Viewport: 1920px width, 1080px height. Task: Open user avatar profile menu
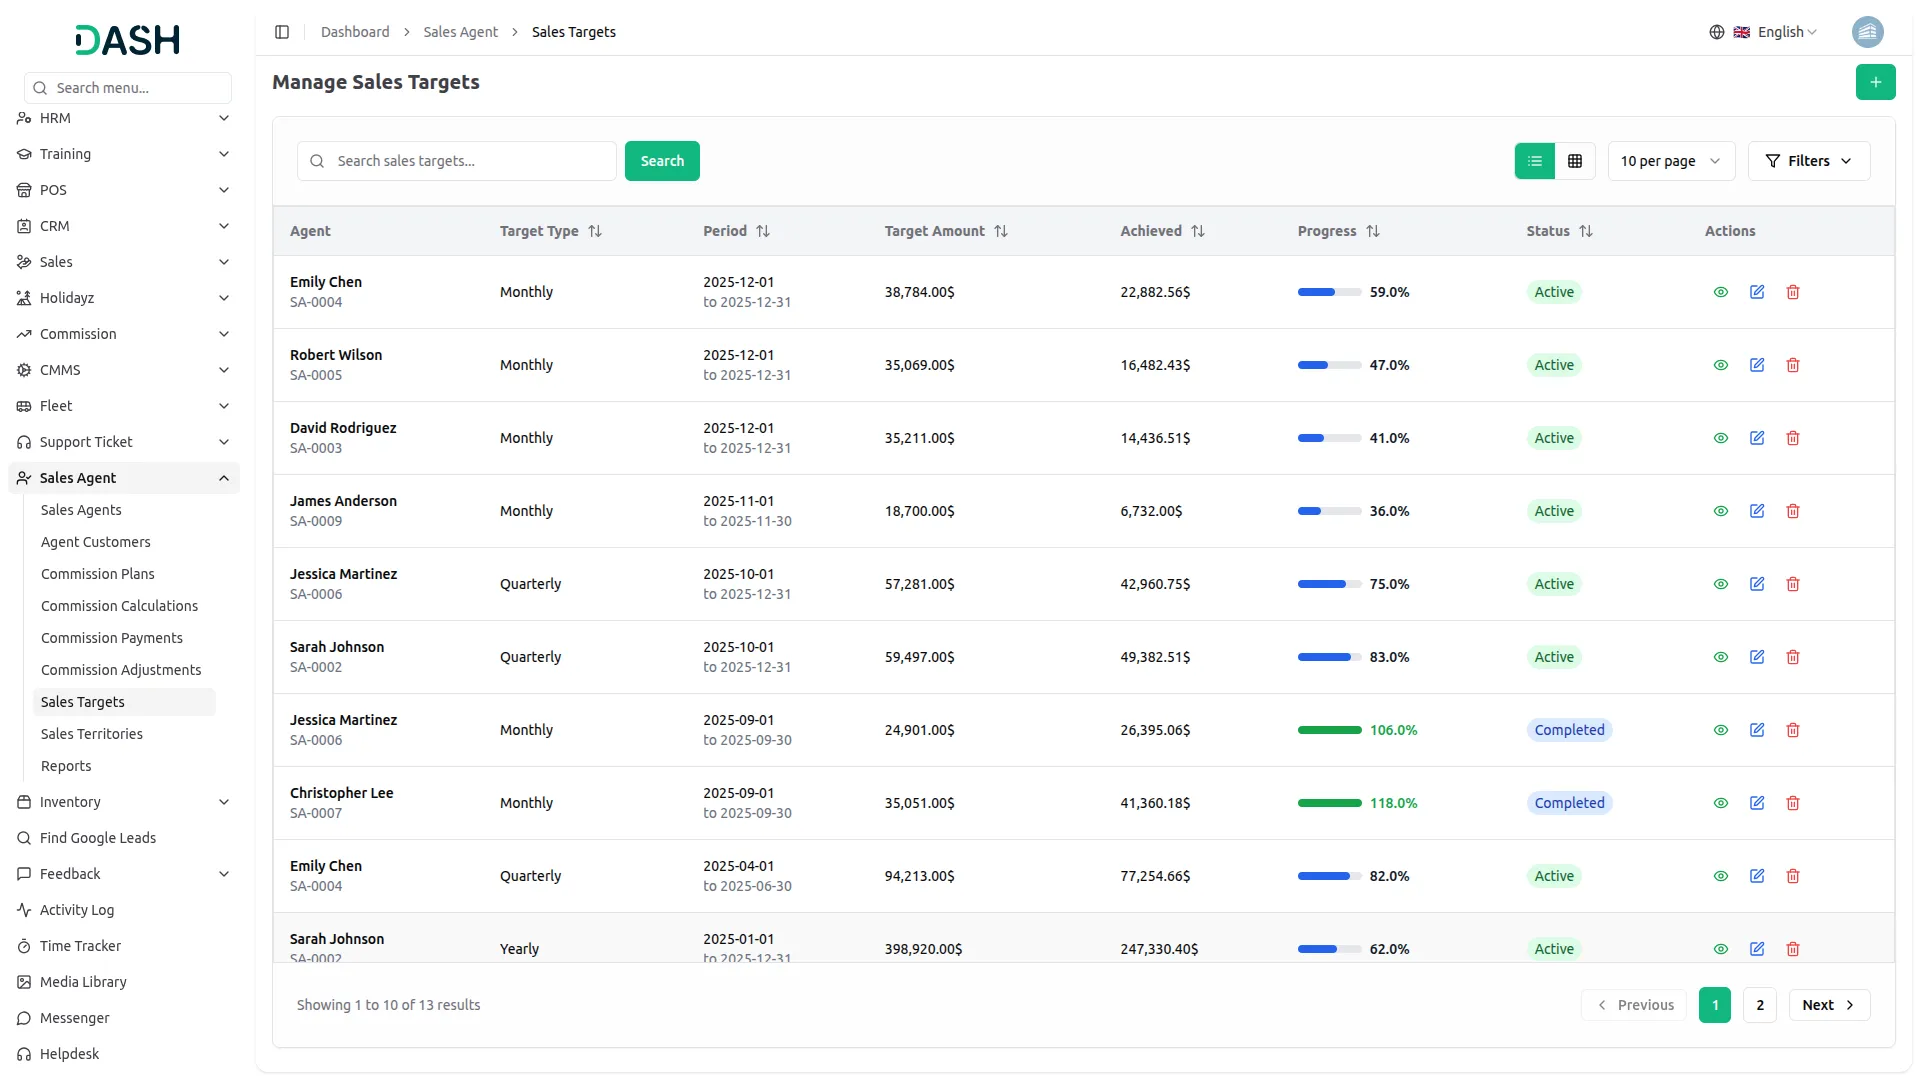click(1866, 32)
